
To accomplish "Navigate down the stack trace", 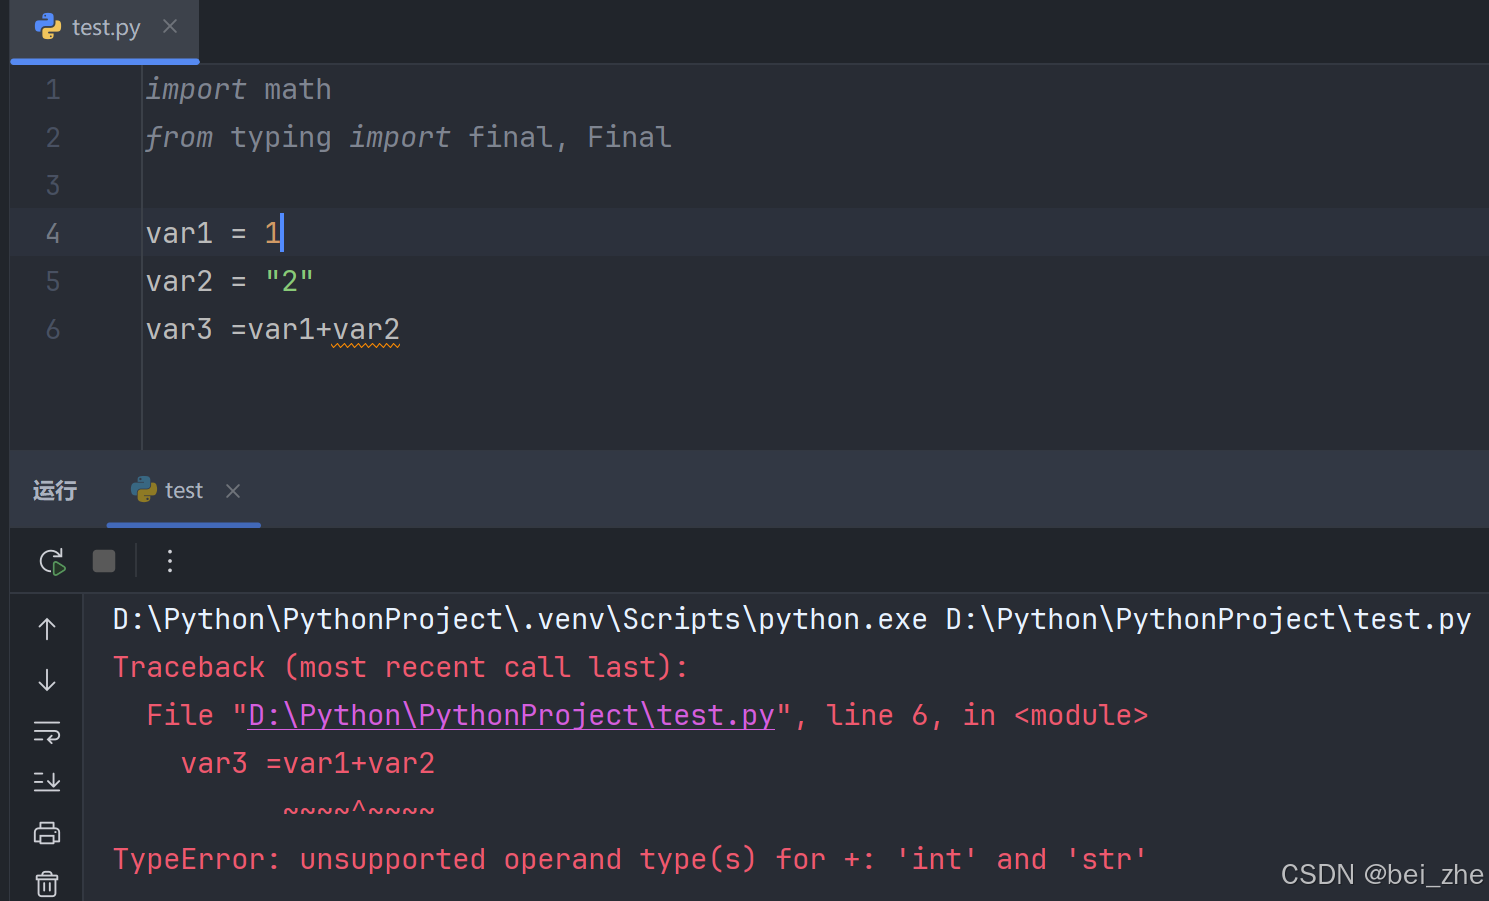I will coord(46,679).
